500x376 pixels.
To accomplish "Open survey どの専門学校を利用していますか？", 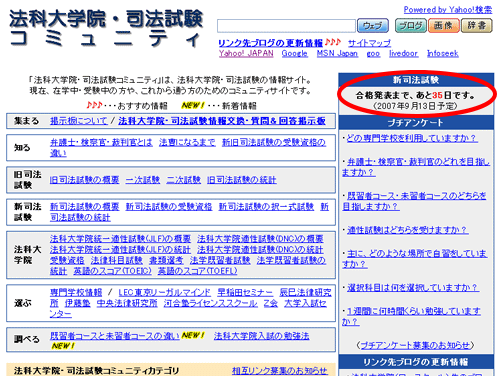I will [412, 138].
